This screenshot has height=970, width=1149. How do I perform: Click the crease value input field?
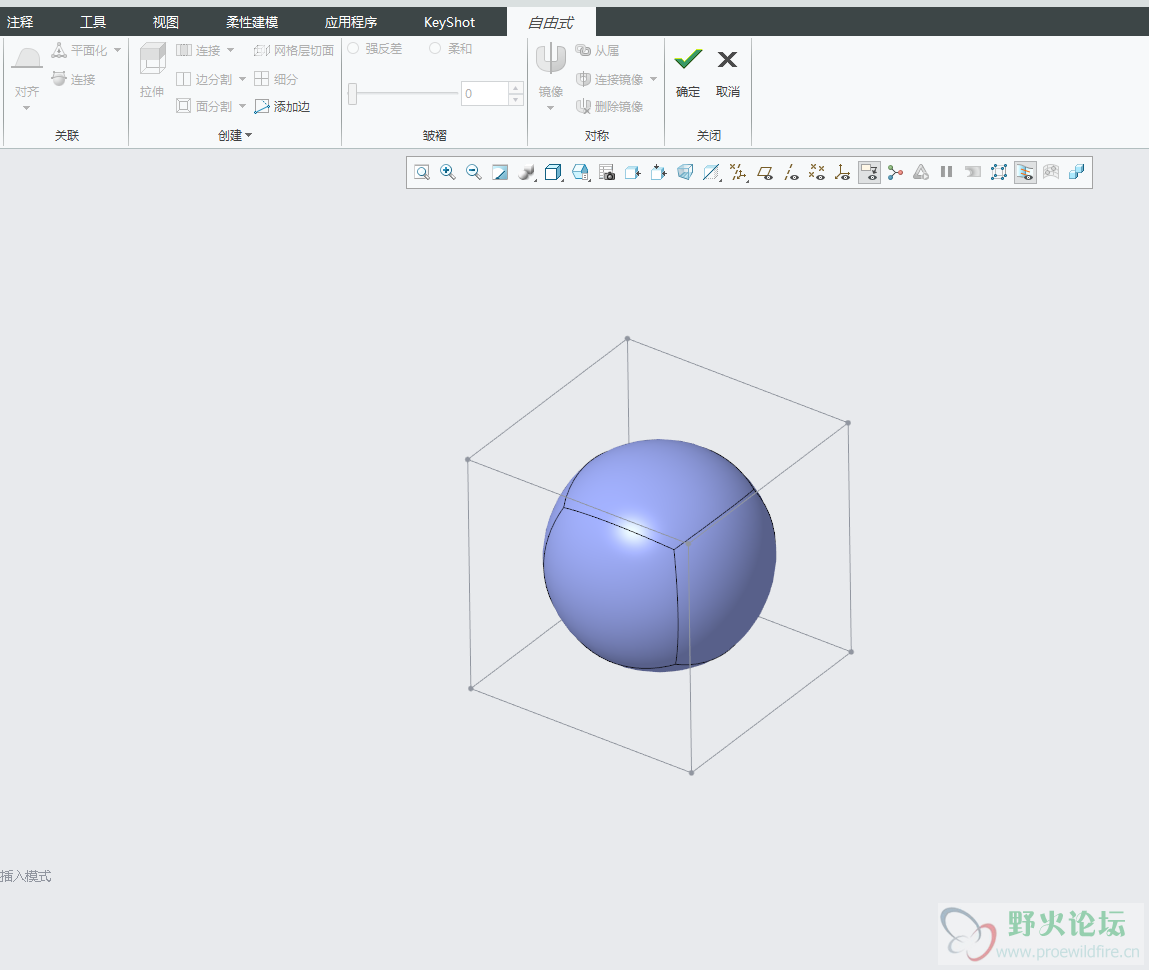pyautogui.click(x=485, y=94)
